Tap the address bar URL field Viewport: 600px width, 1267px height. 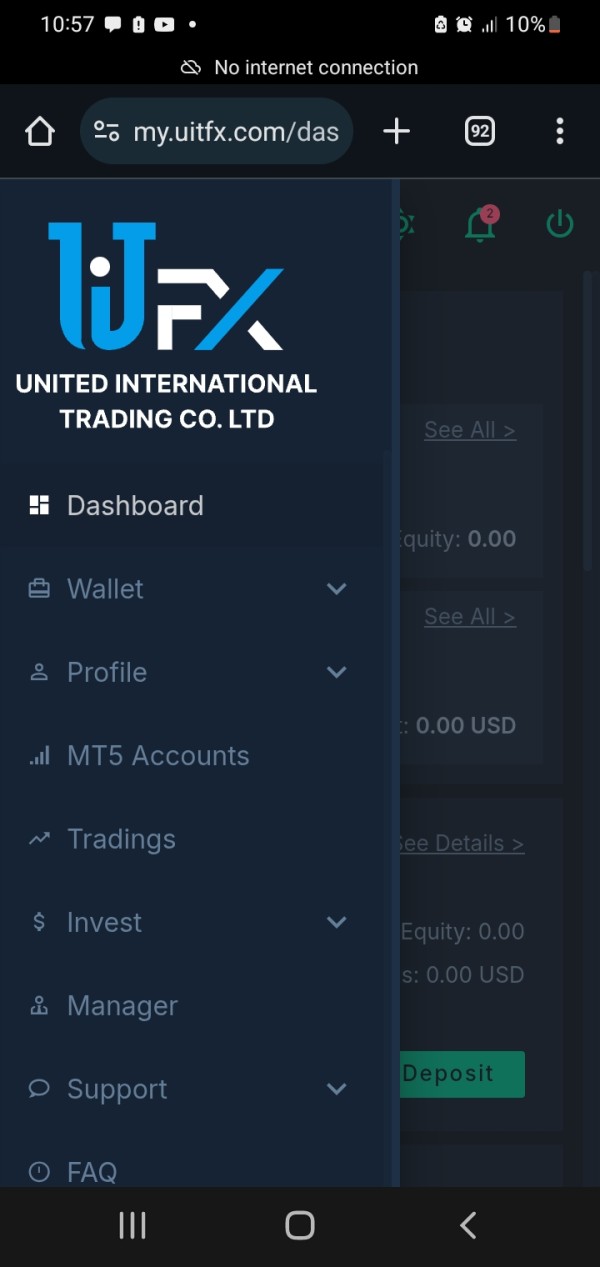coord(236,131)
